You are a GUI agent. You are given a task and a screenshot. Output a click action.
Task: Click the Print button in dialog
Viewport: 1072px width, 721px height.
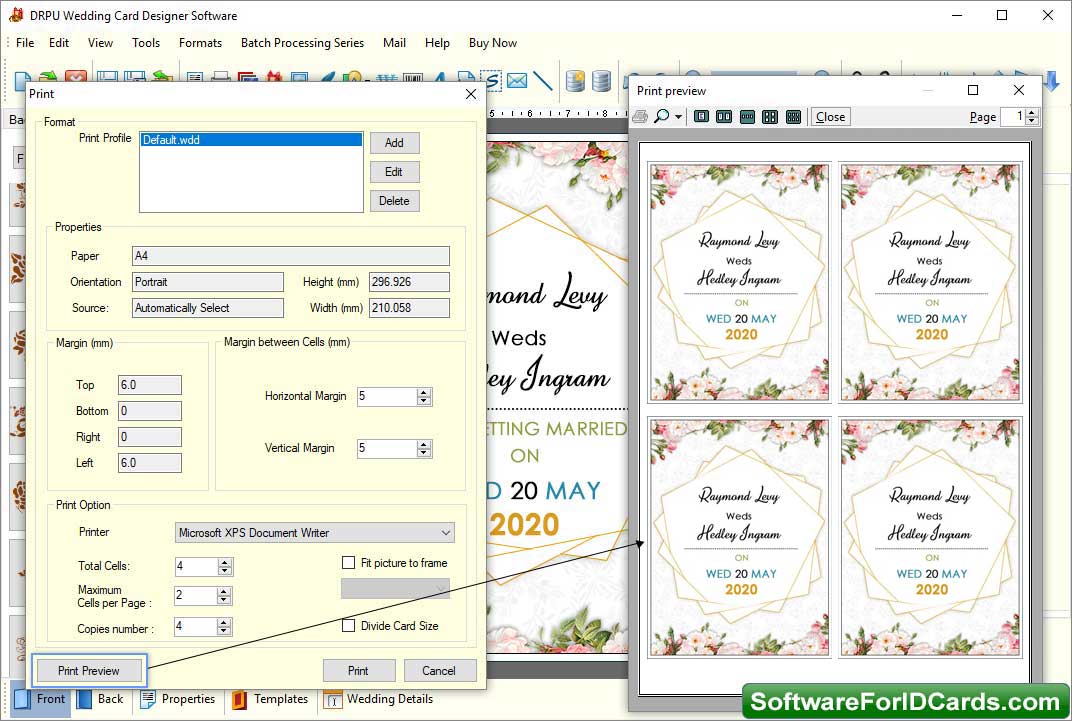click(358, 670)
